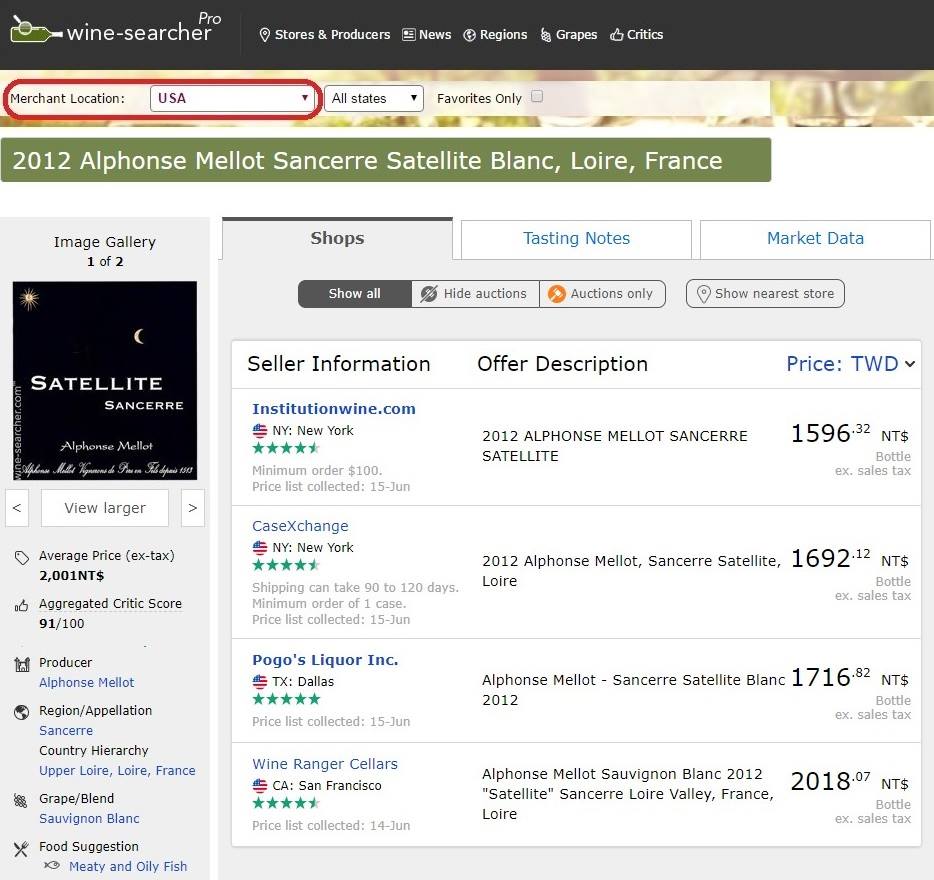Click the fork and knife Food Suggestion icon

(21, 848)
